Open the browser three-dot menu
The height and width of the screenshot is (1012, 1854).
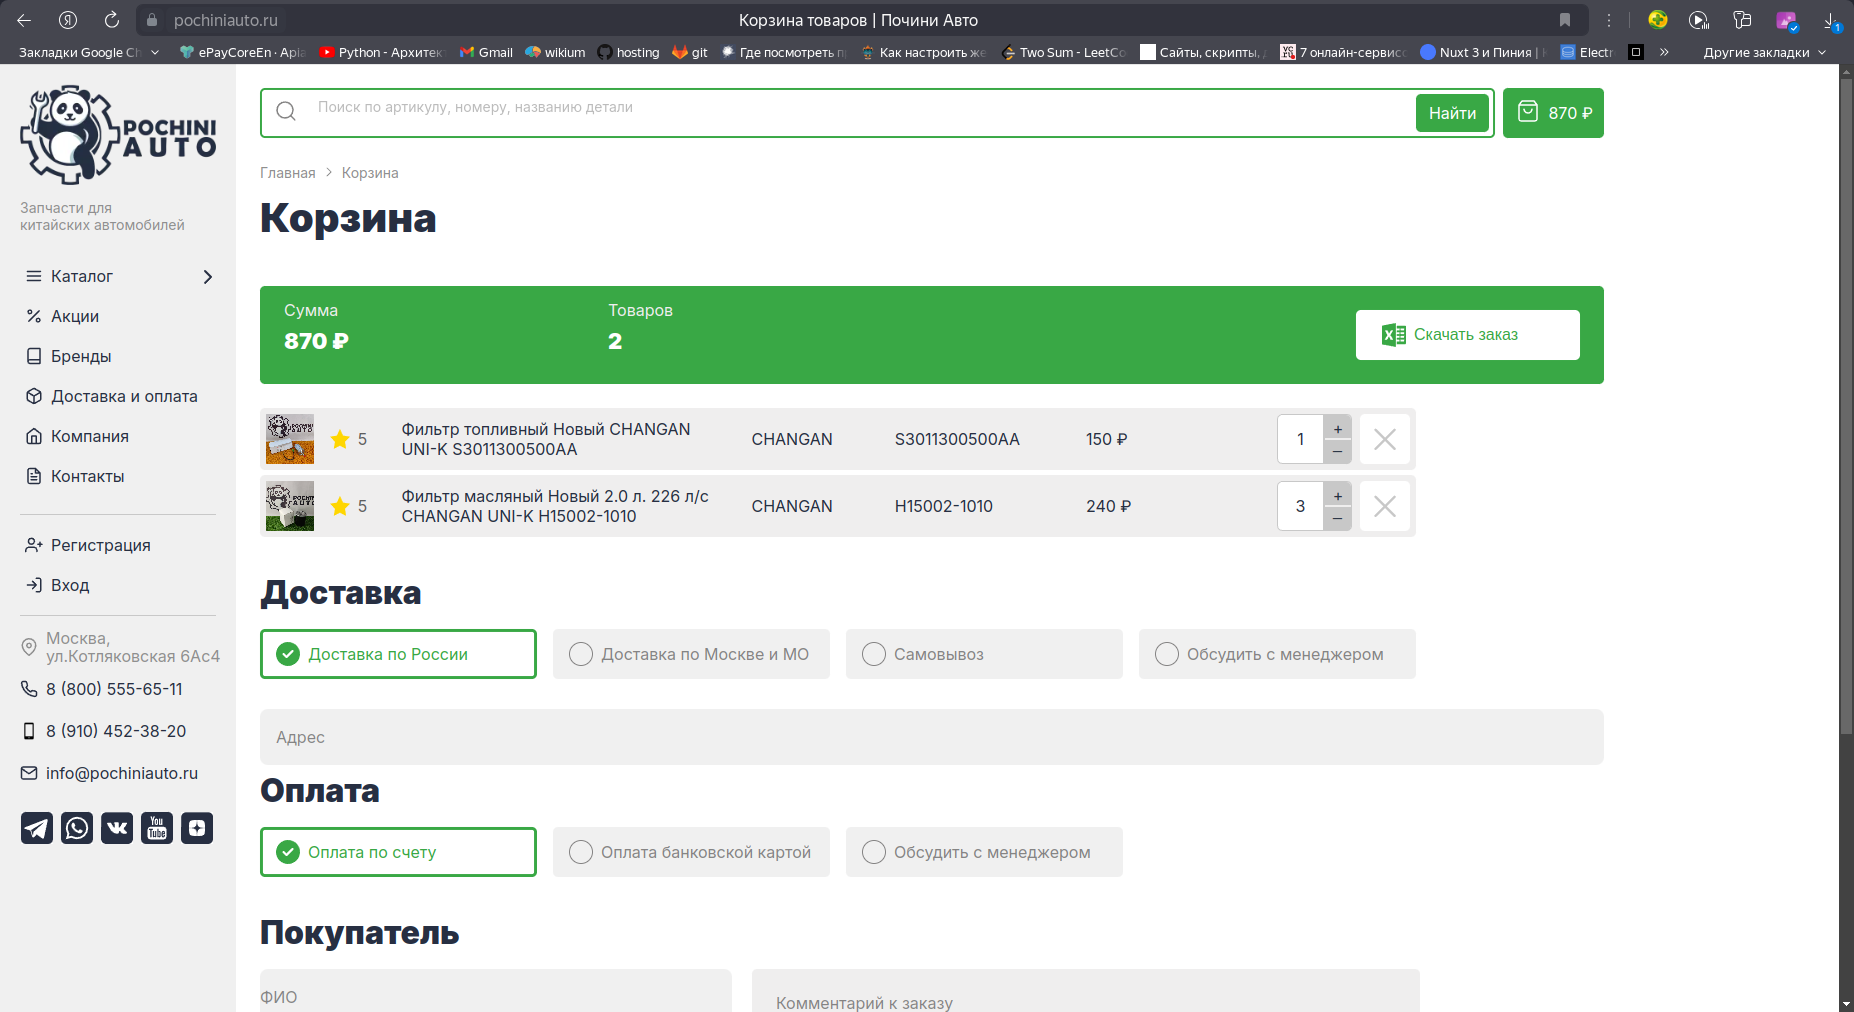click(x=1609, y=20)
